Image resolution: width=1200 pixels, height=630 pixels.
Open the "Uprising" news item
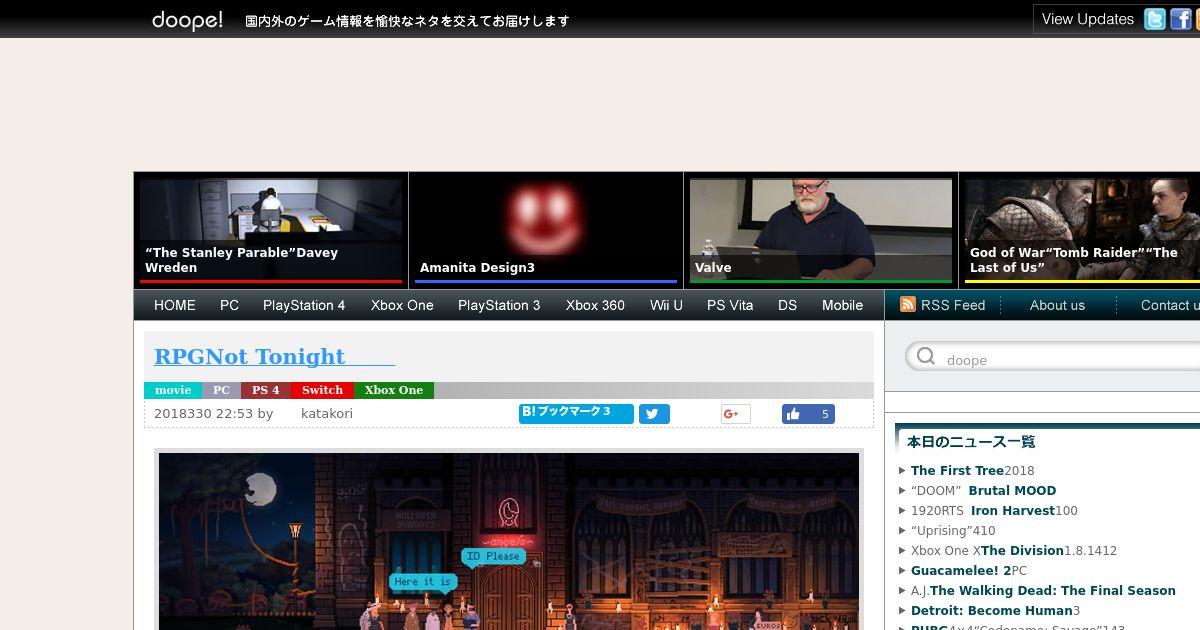pyautogui.click(x=953, y=530)
